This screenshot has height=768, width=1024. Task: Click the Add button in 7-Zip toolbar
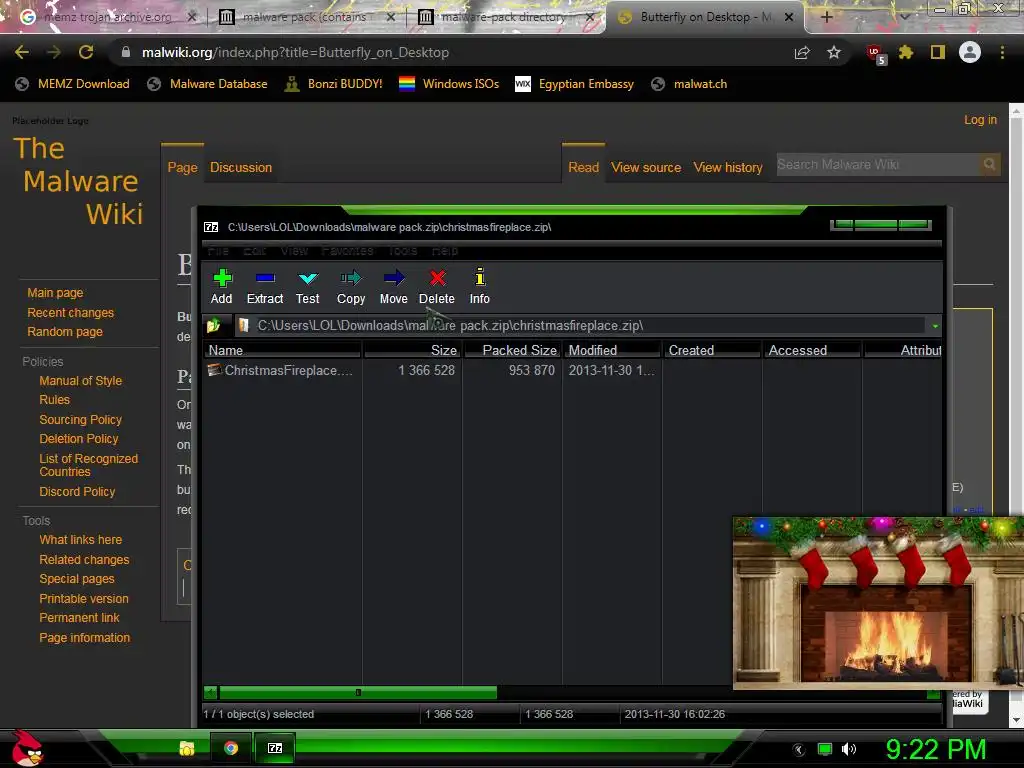click(221, 287)
